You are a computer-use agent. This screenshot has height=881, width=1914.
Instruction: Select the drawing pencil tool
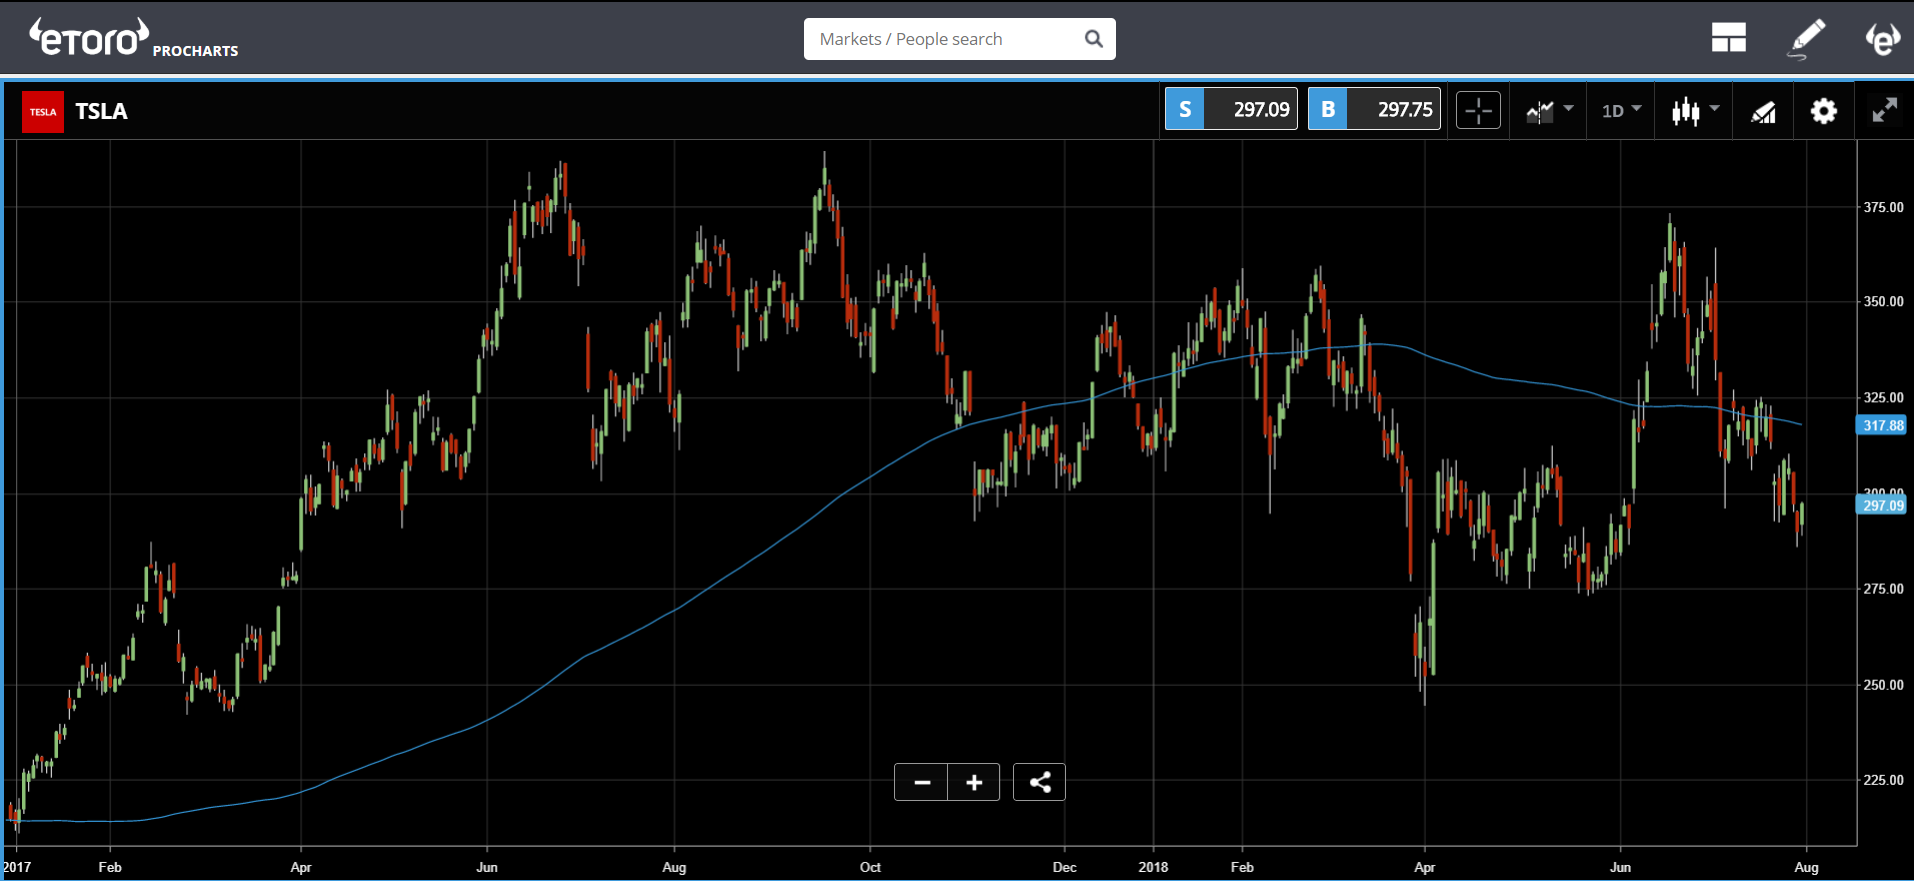click(x=1806, y=38)
